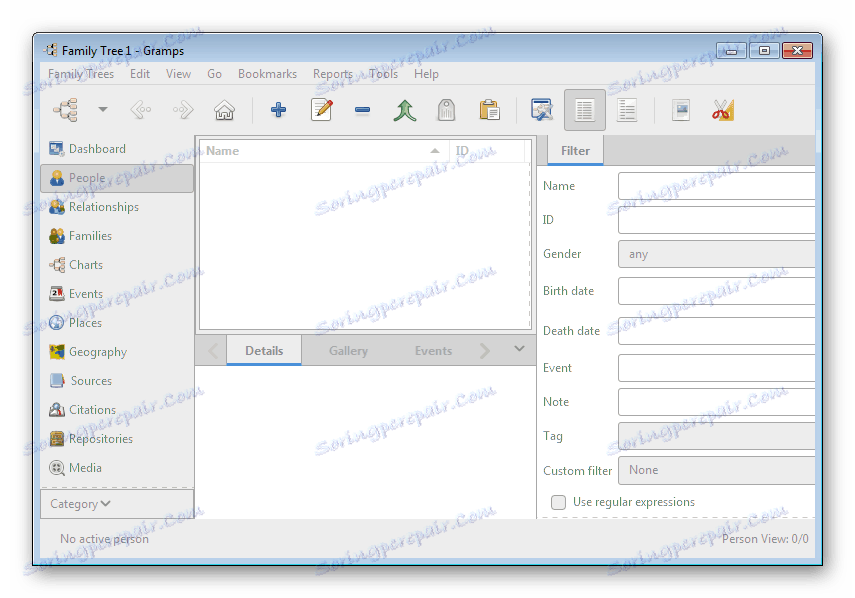Open the Configure active view icon
Screen dimensions: 855x598
541,110
